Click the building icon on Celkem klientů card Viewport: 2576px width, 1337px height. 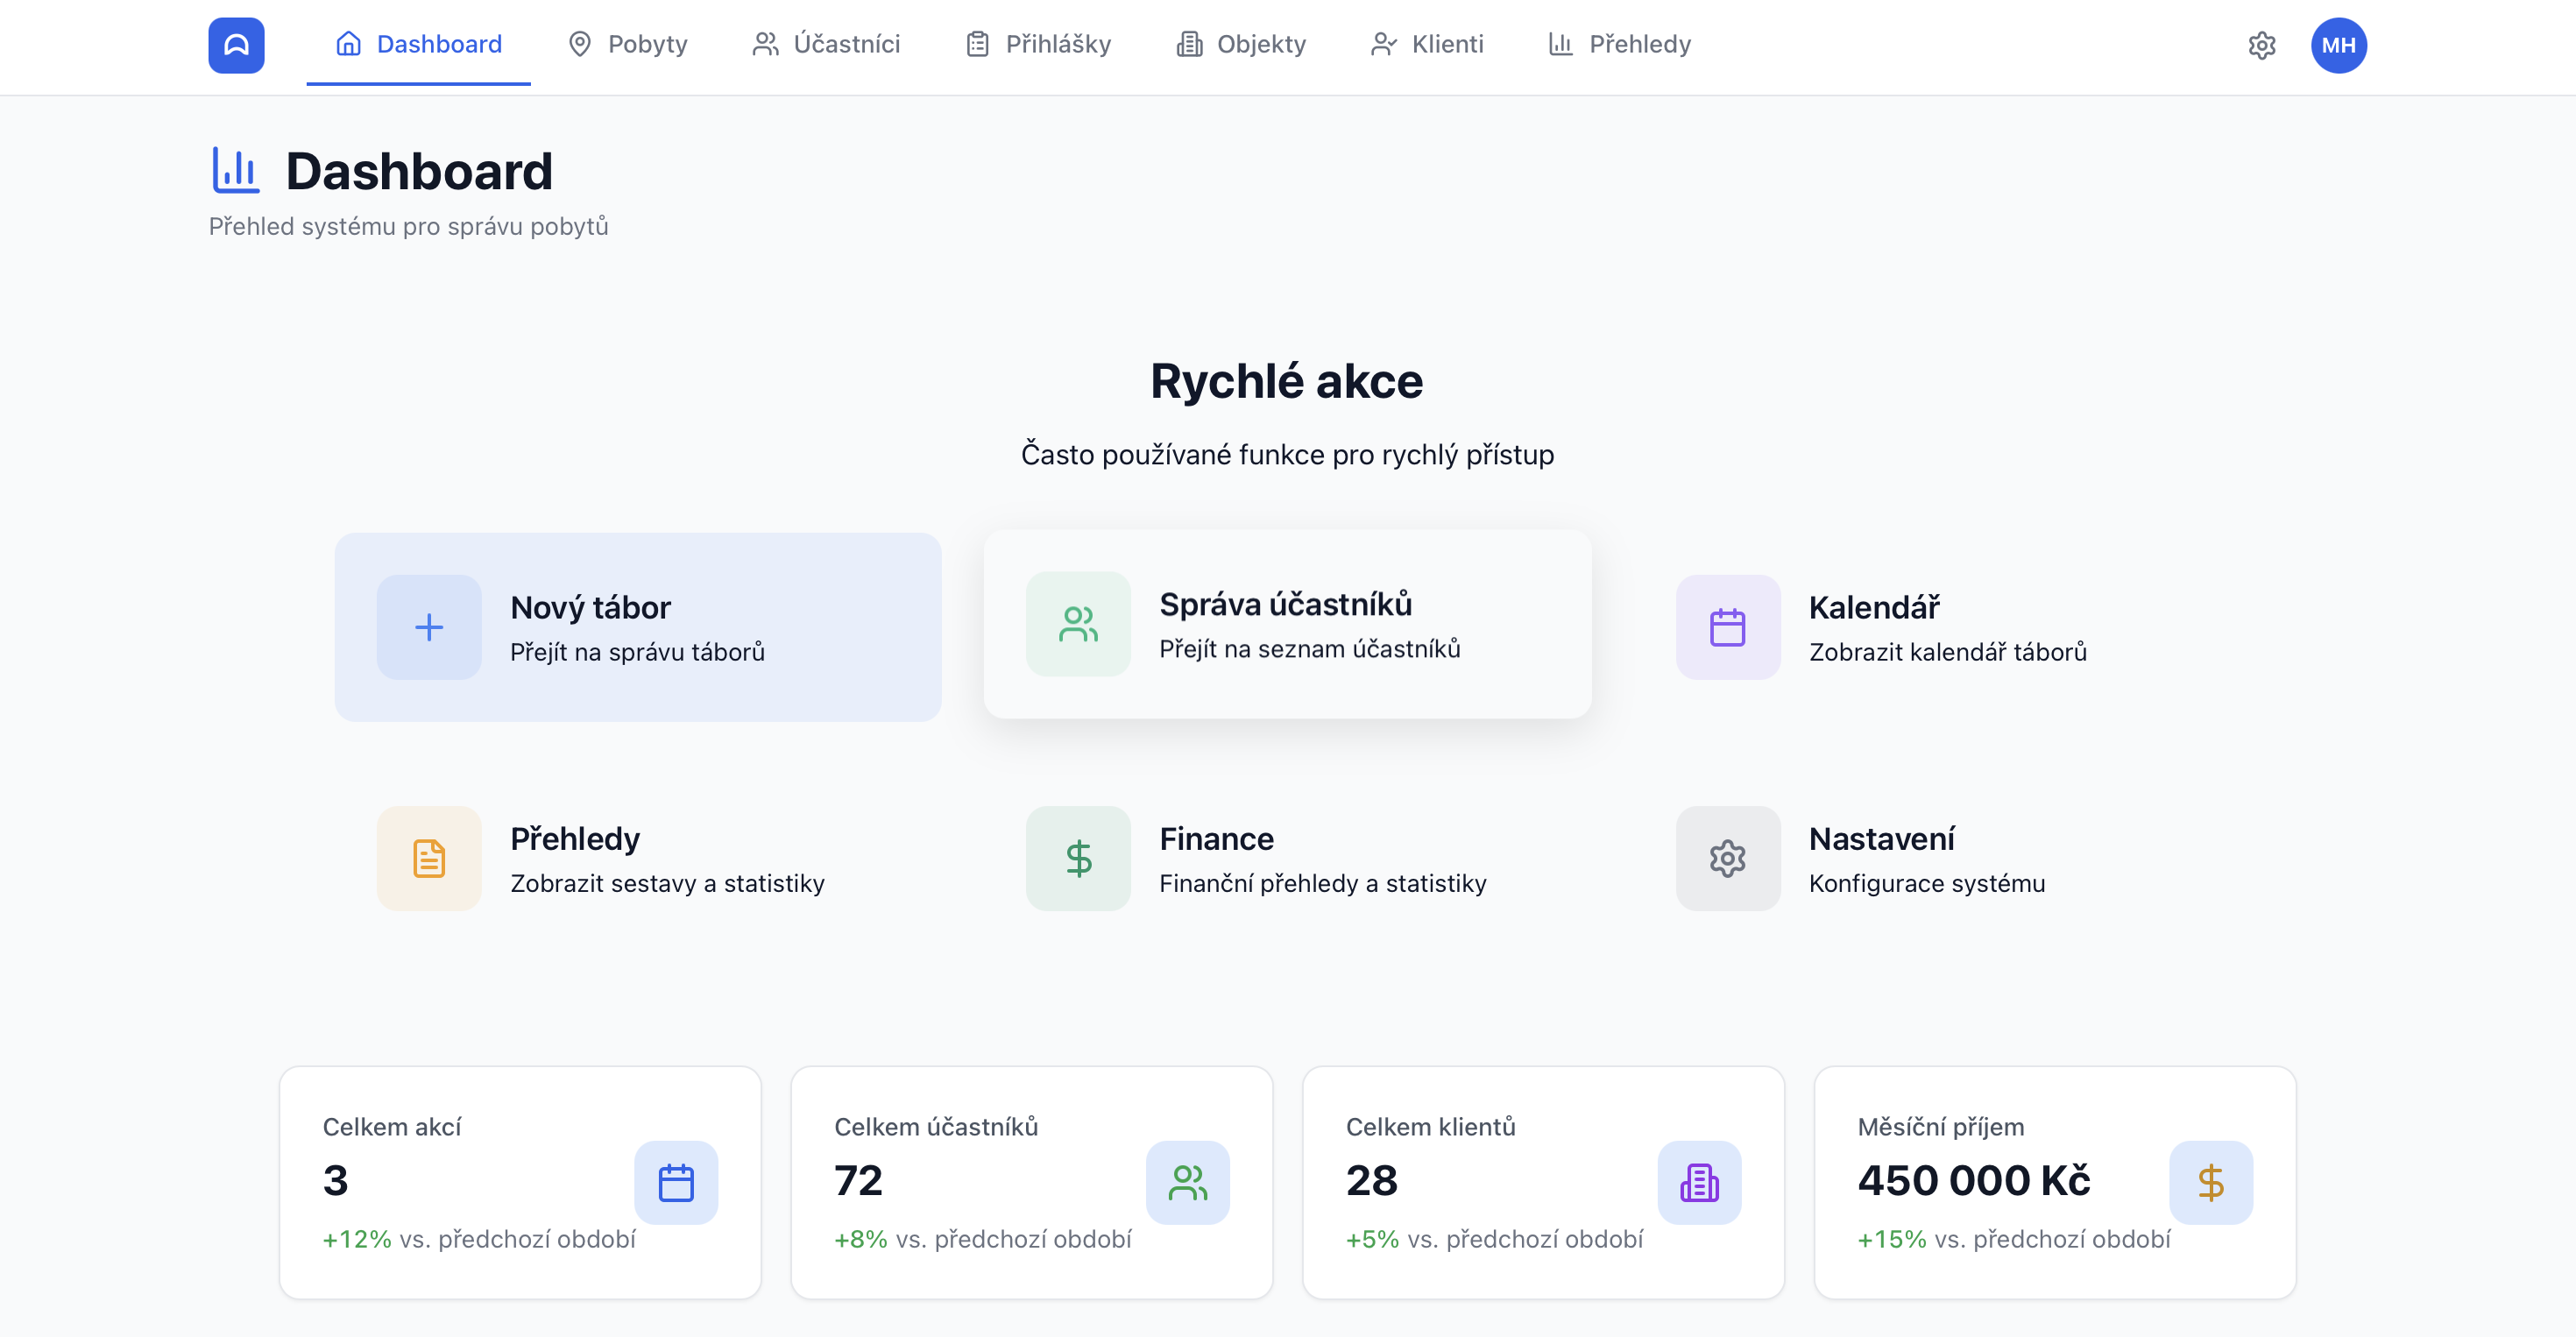coord(1700,1183)
